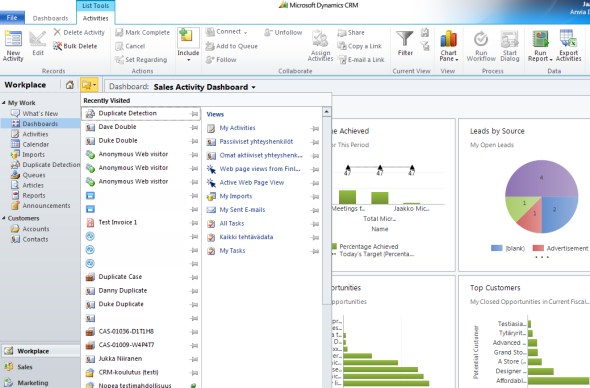590x388 pixels.
Task: Open the Danny Duplicate recent record
Action: point(123,291)
